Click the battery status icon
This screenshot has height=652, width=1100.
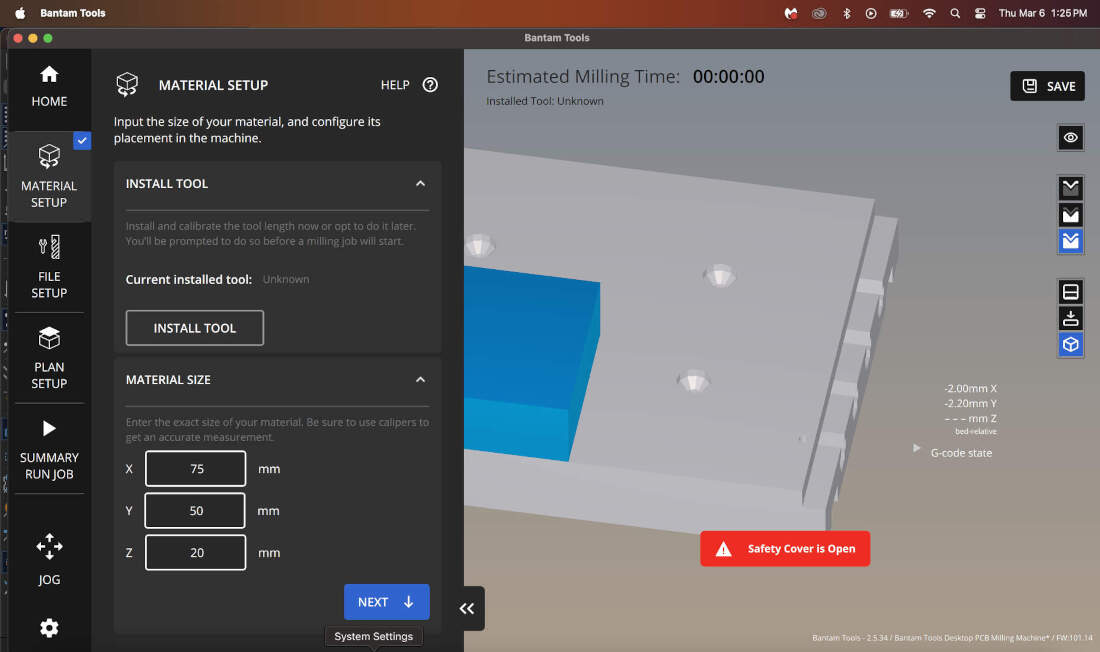899,13
